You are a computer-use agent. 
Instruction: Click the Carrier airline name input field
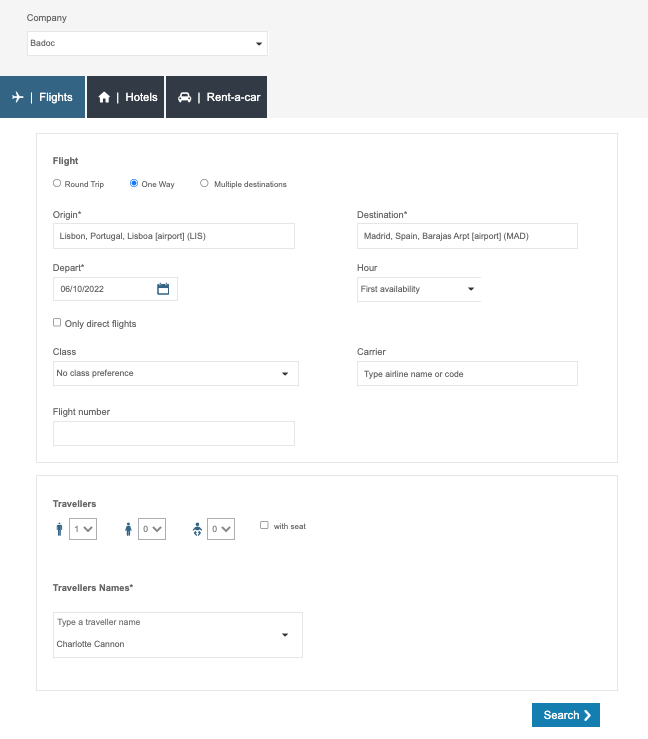coord(467,373)
